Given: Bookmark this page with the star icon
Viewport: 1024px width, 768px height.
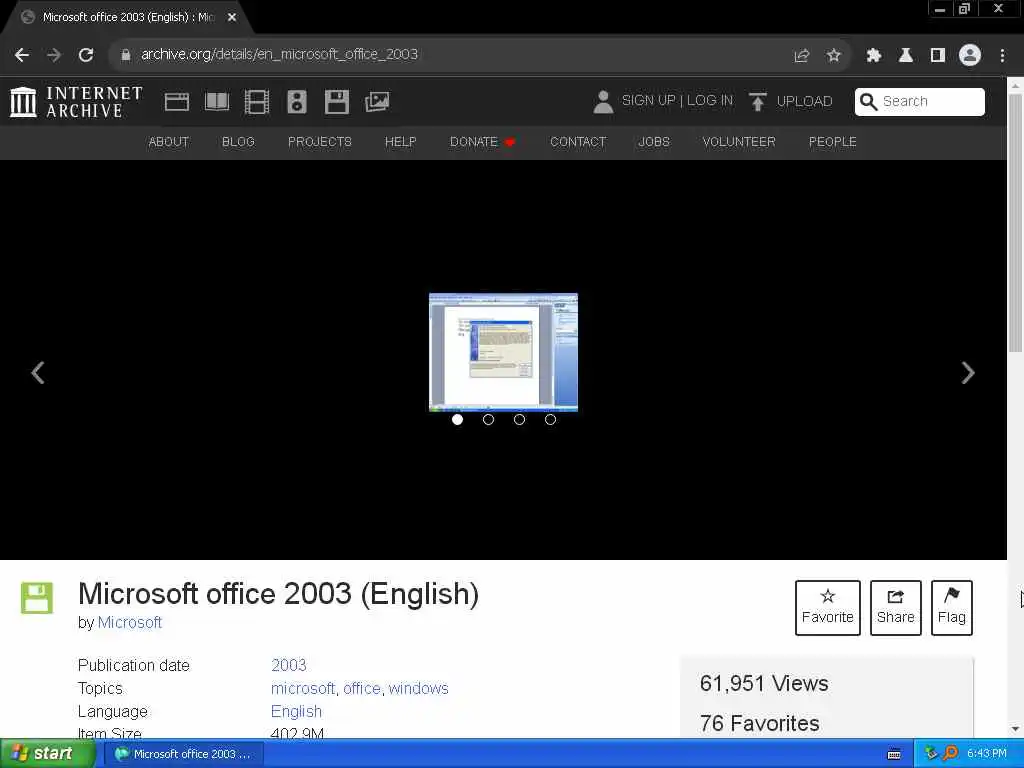Looking at the screenshot, I should click(x=833, y=56).
